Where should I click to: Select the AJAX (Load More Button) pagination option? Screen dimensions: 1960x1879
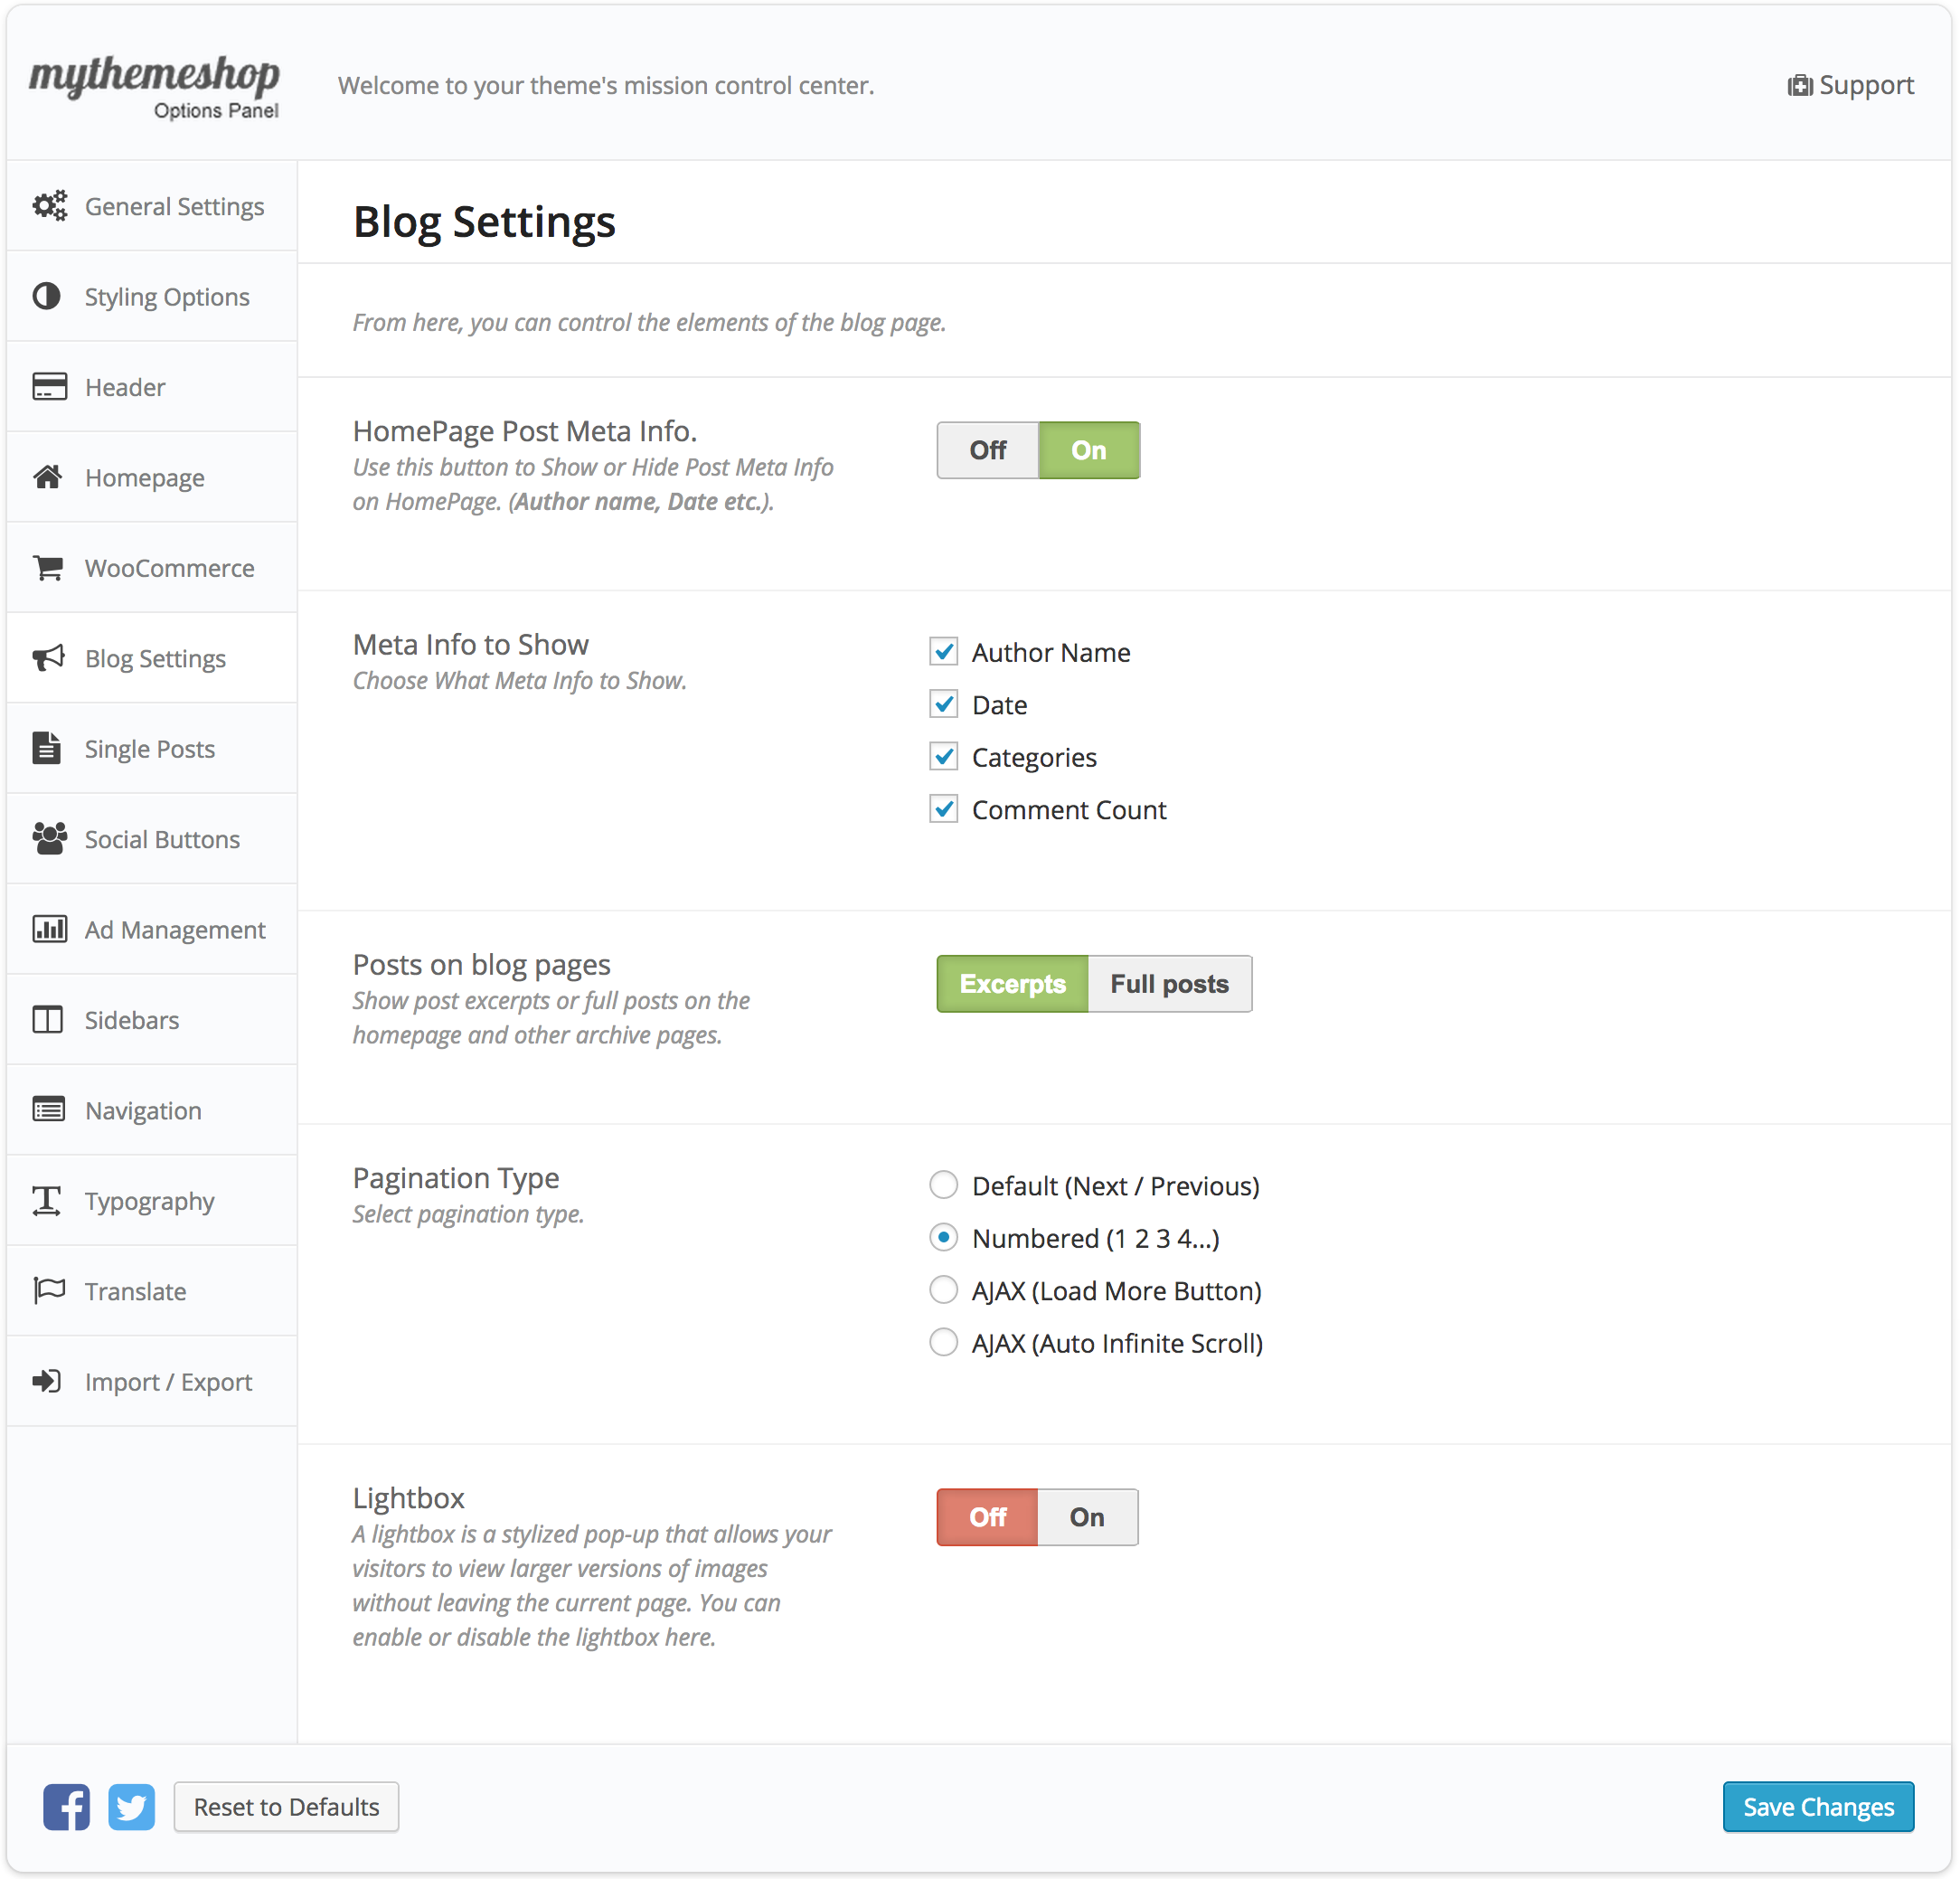943,1290
